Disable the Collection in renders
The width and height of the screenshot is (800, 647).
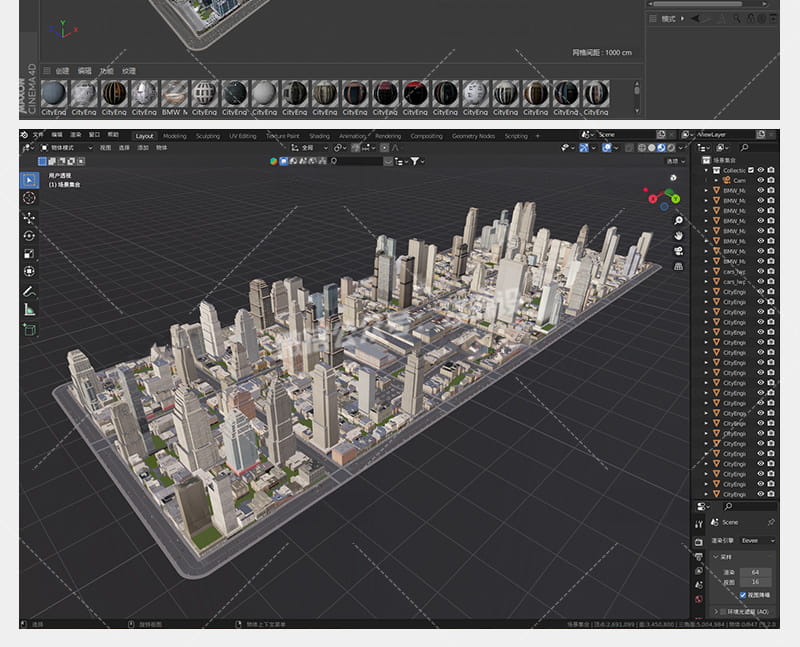click(x=771, y=170)
